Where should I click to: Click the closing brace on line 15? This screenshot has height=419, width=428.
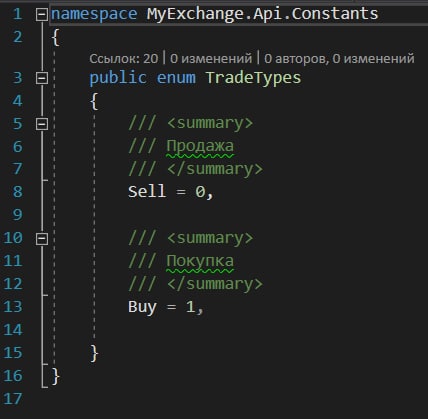[x=94, y=353]
